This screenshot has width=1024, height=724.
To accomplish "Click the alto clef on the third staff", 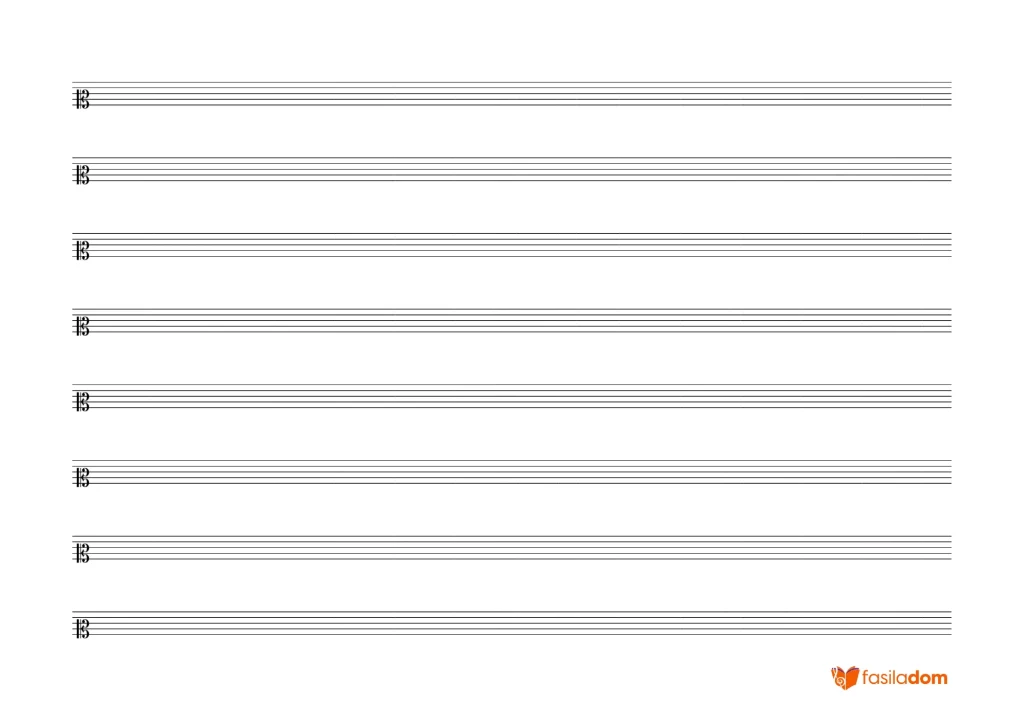I will tap(82, 251).
